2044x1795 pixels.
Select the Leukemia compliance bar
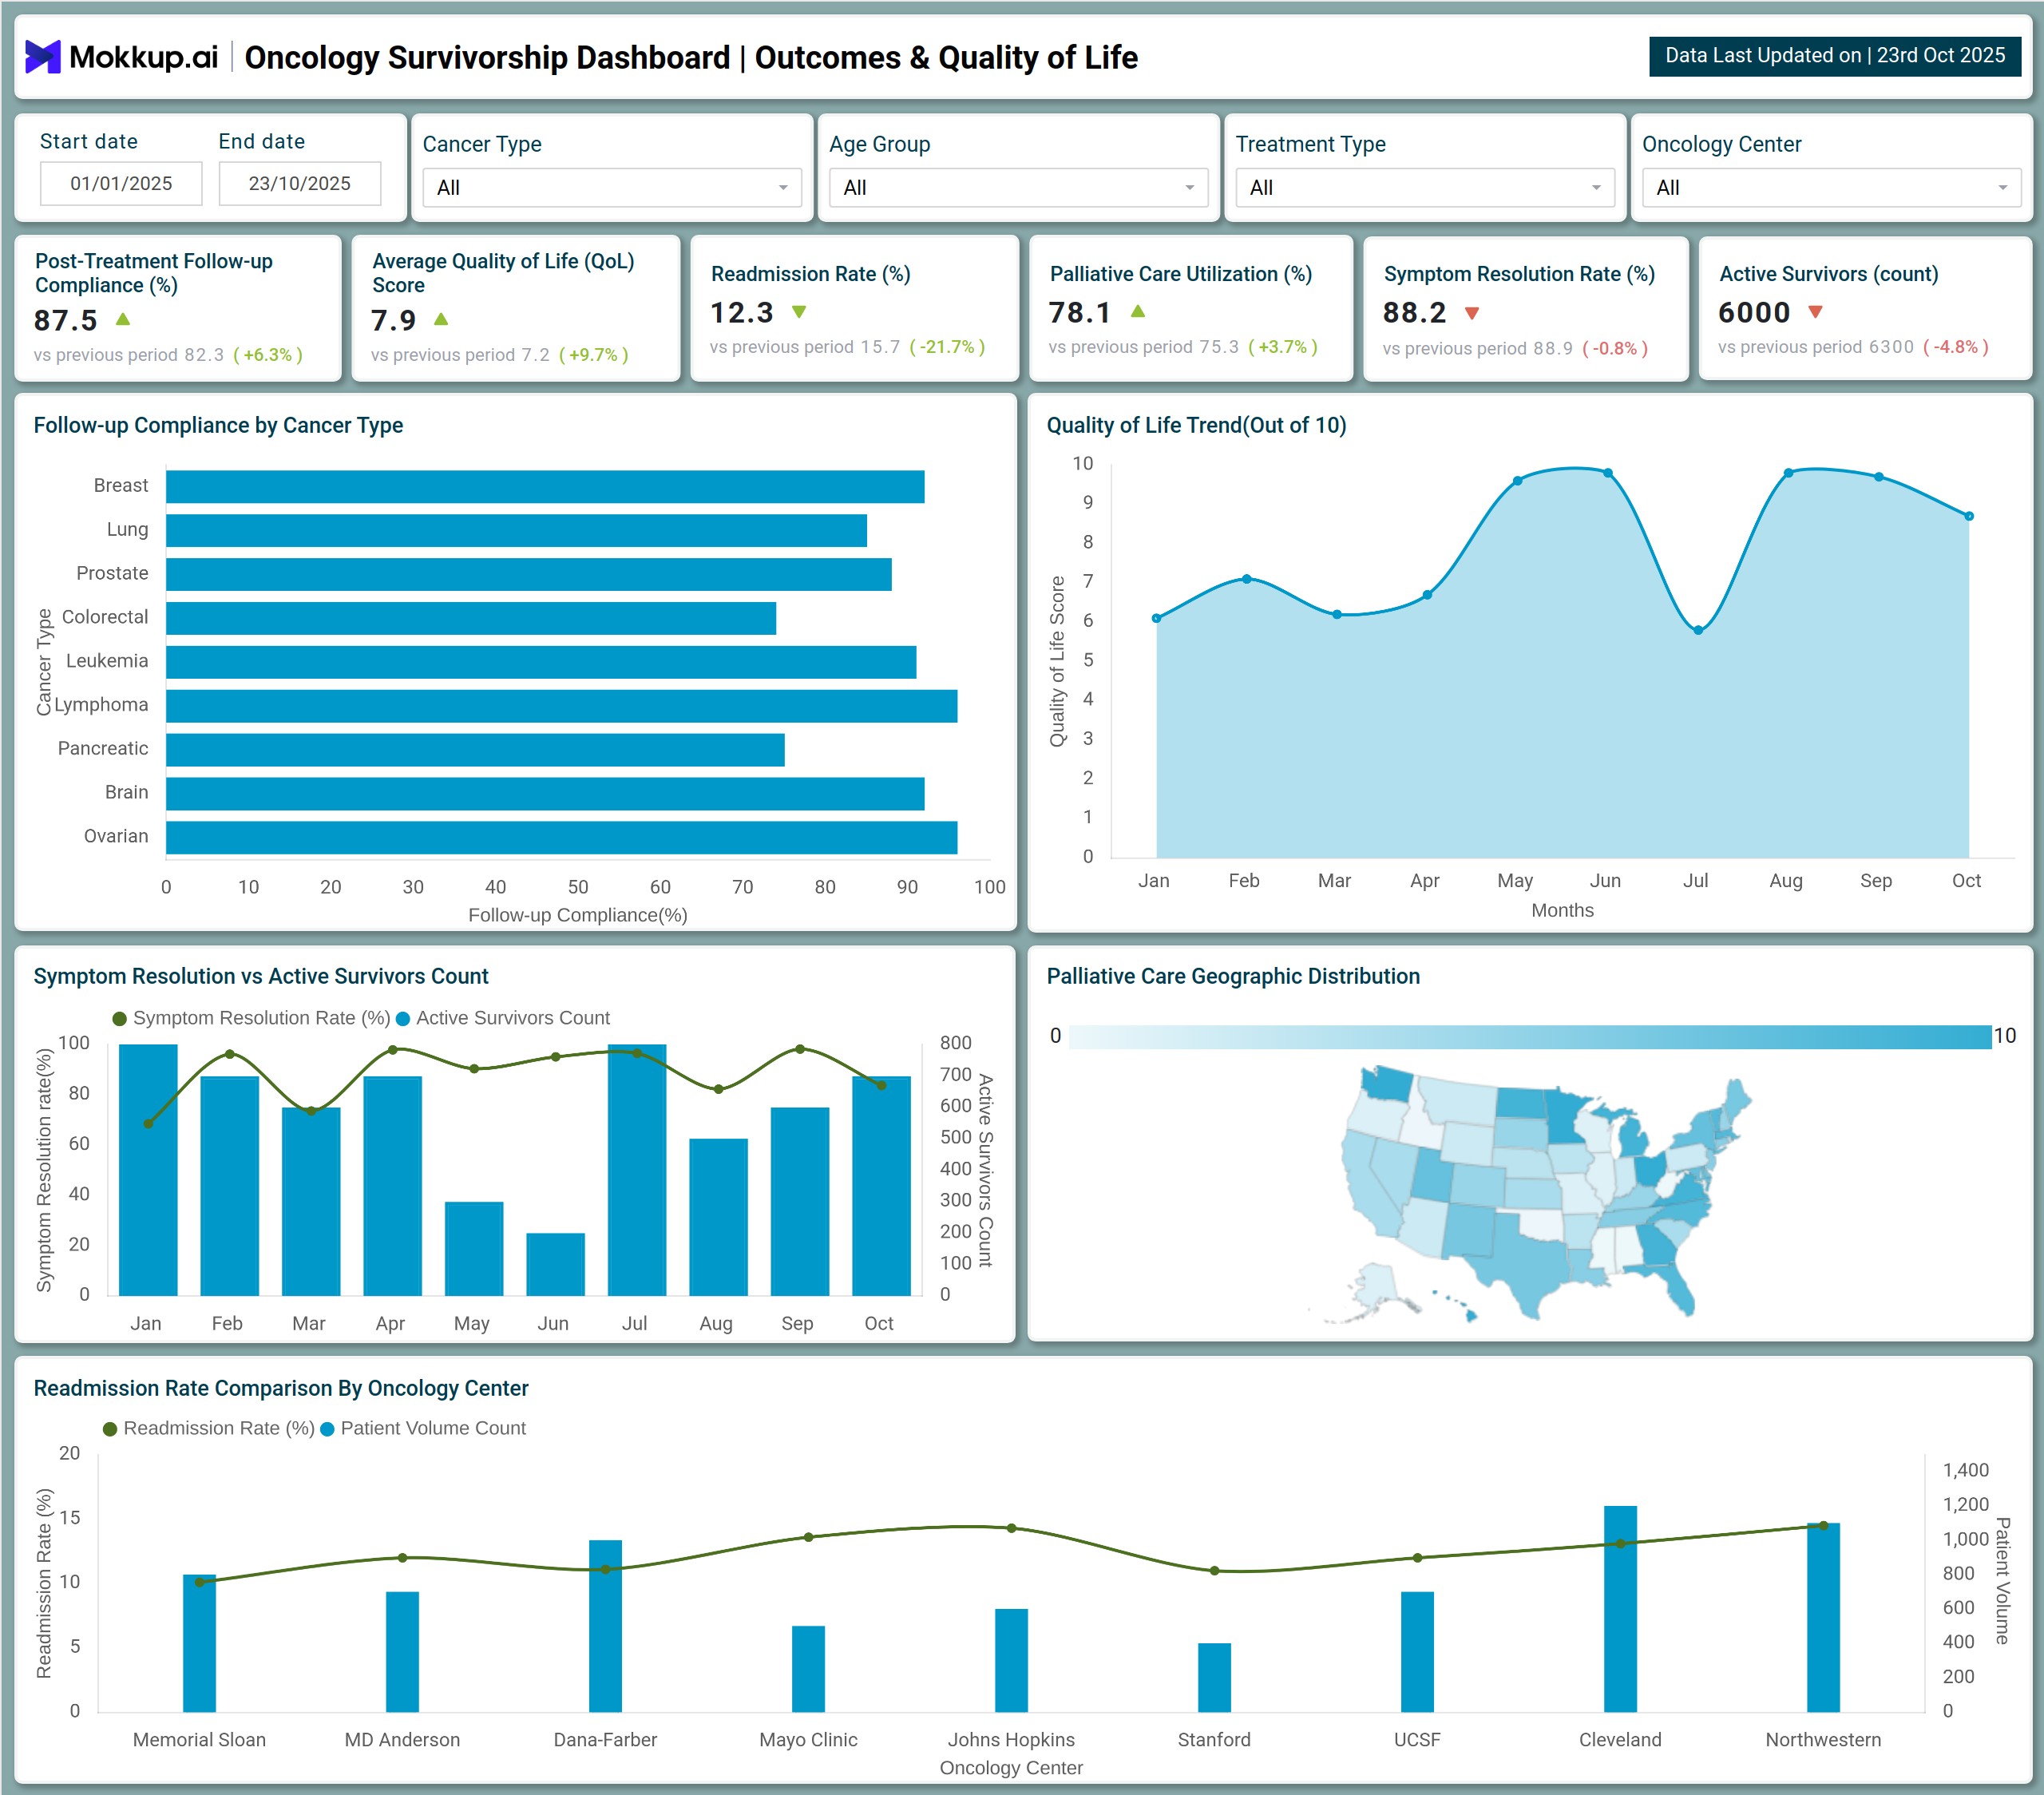[x=541, y=662]
